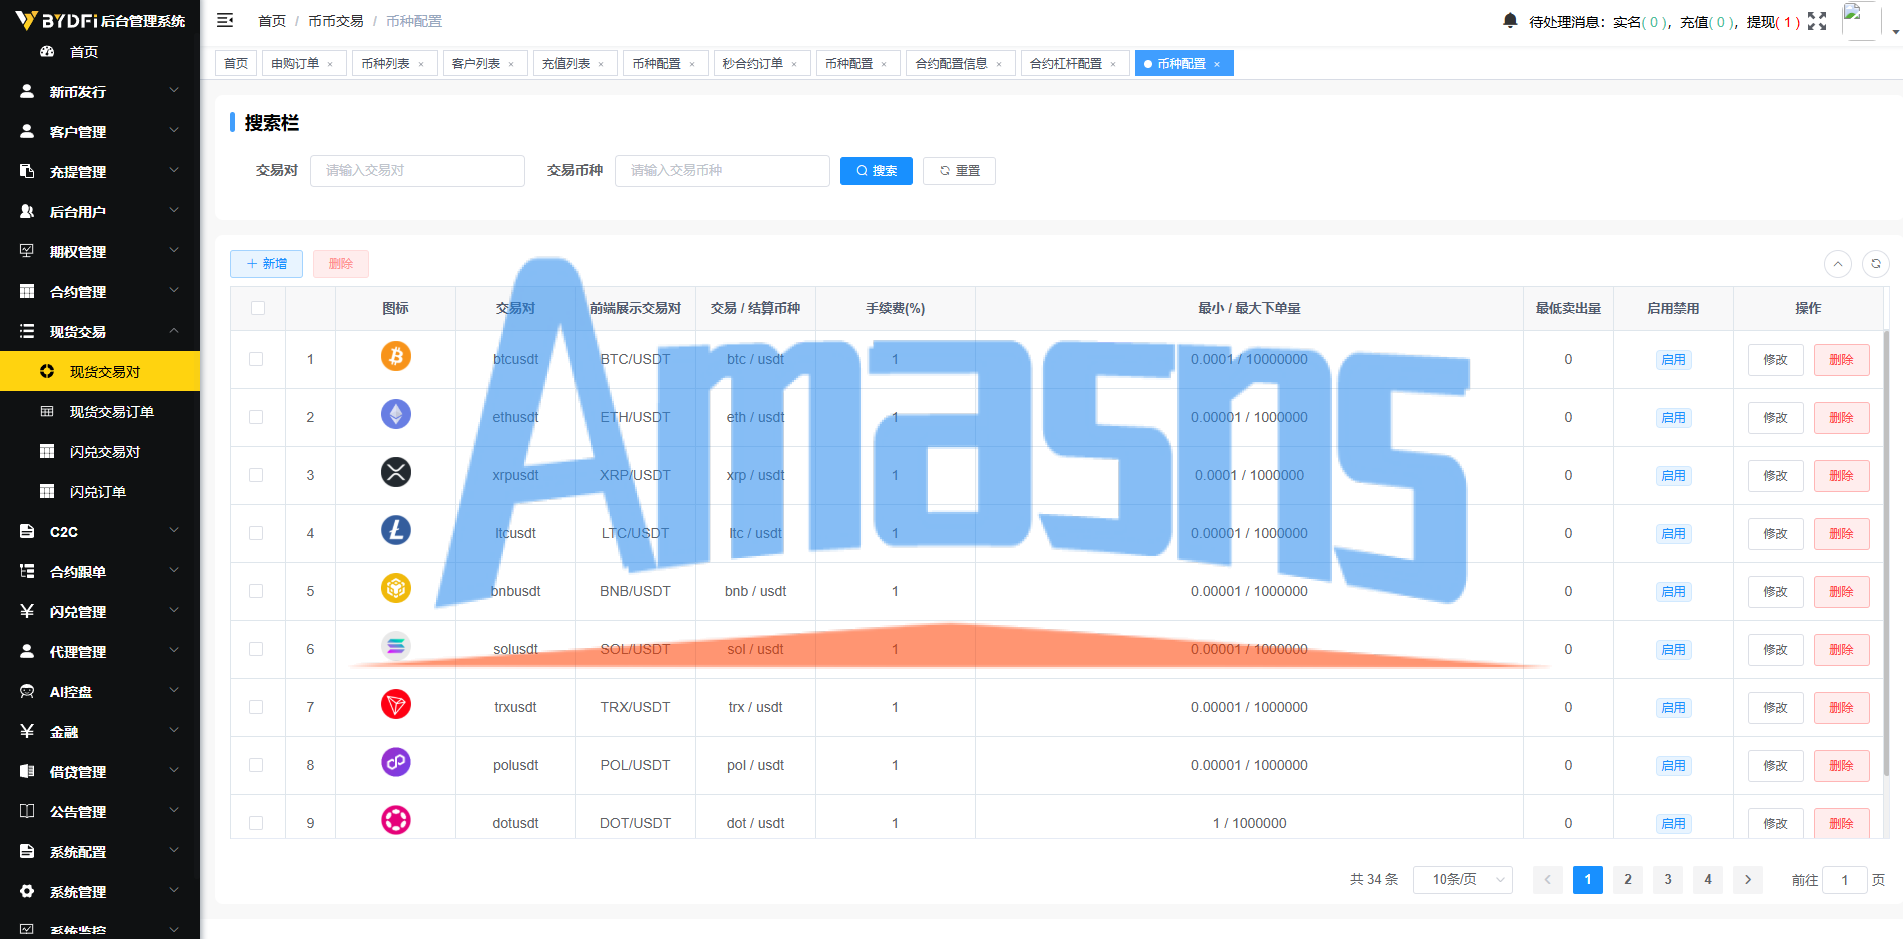Click the 交易对 search input field

[417, 171]
